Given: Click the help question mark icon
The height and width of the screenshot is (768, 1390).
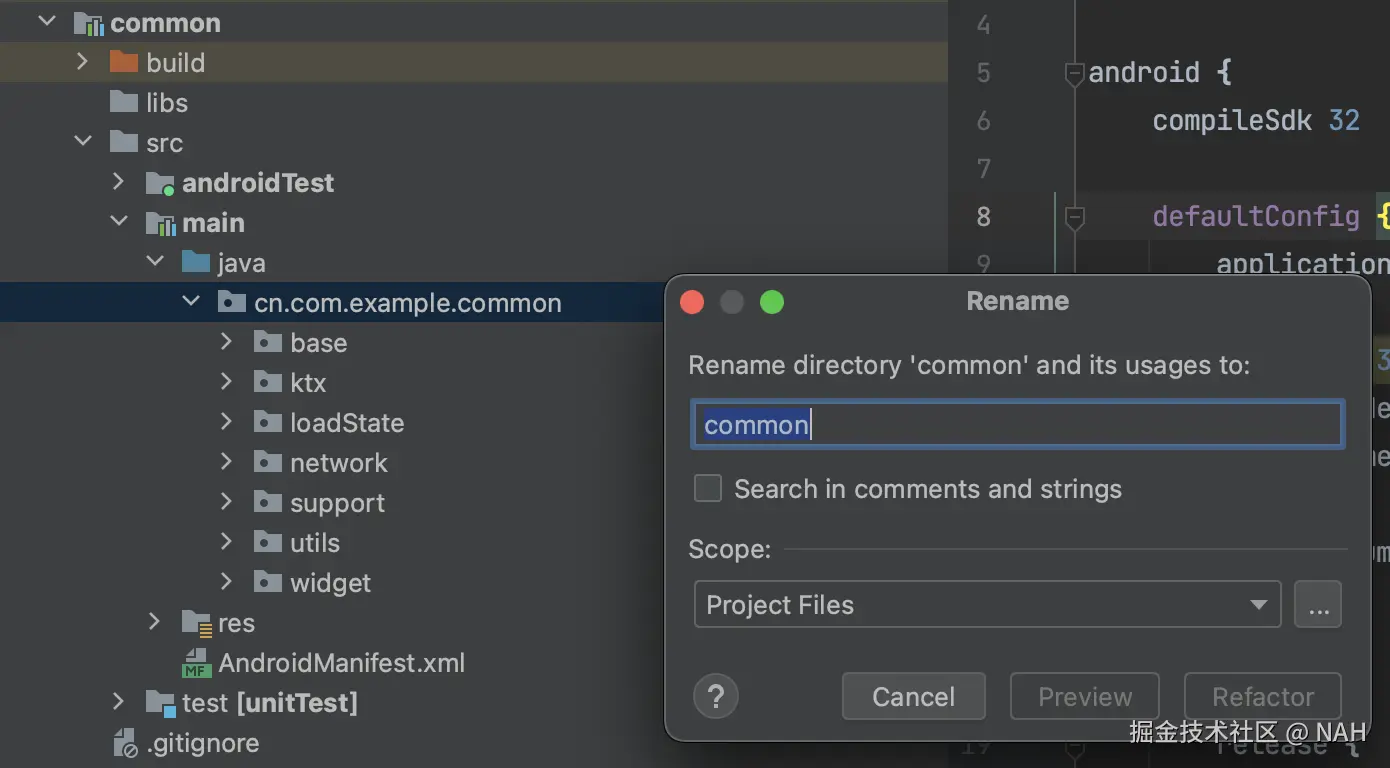Looking at the screenshot, I should pos(715,696).
